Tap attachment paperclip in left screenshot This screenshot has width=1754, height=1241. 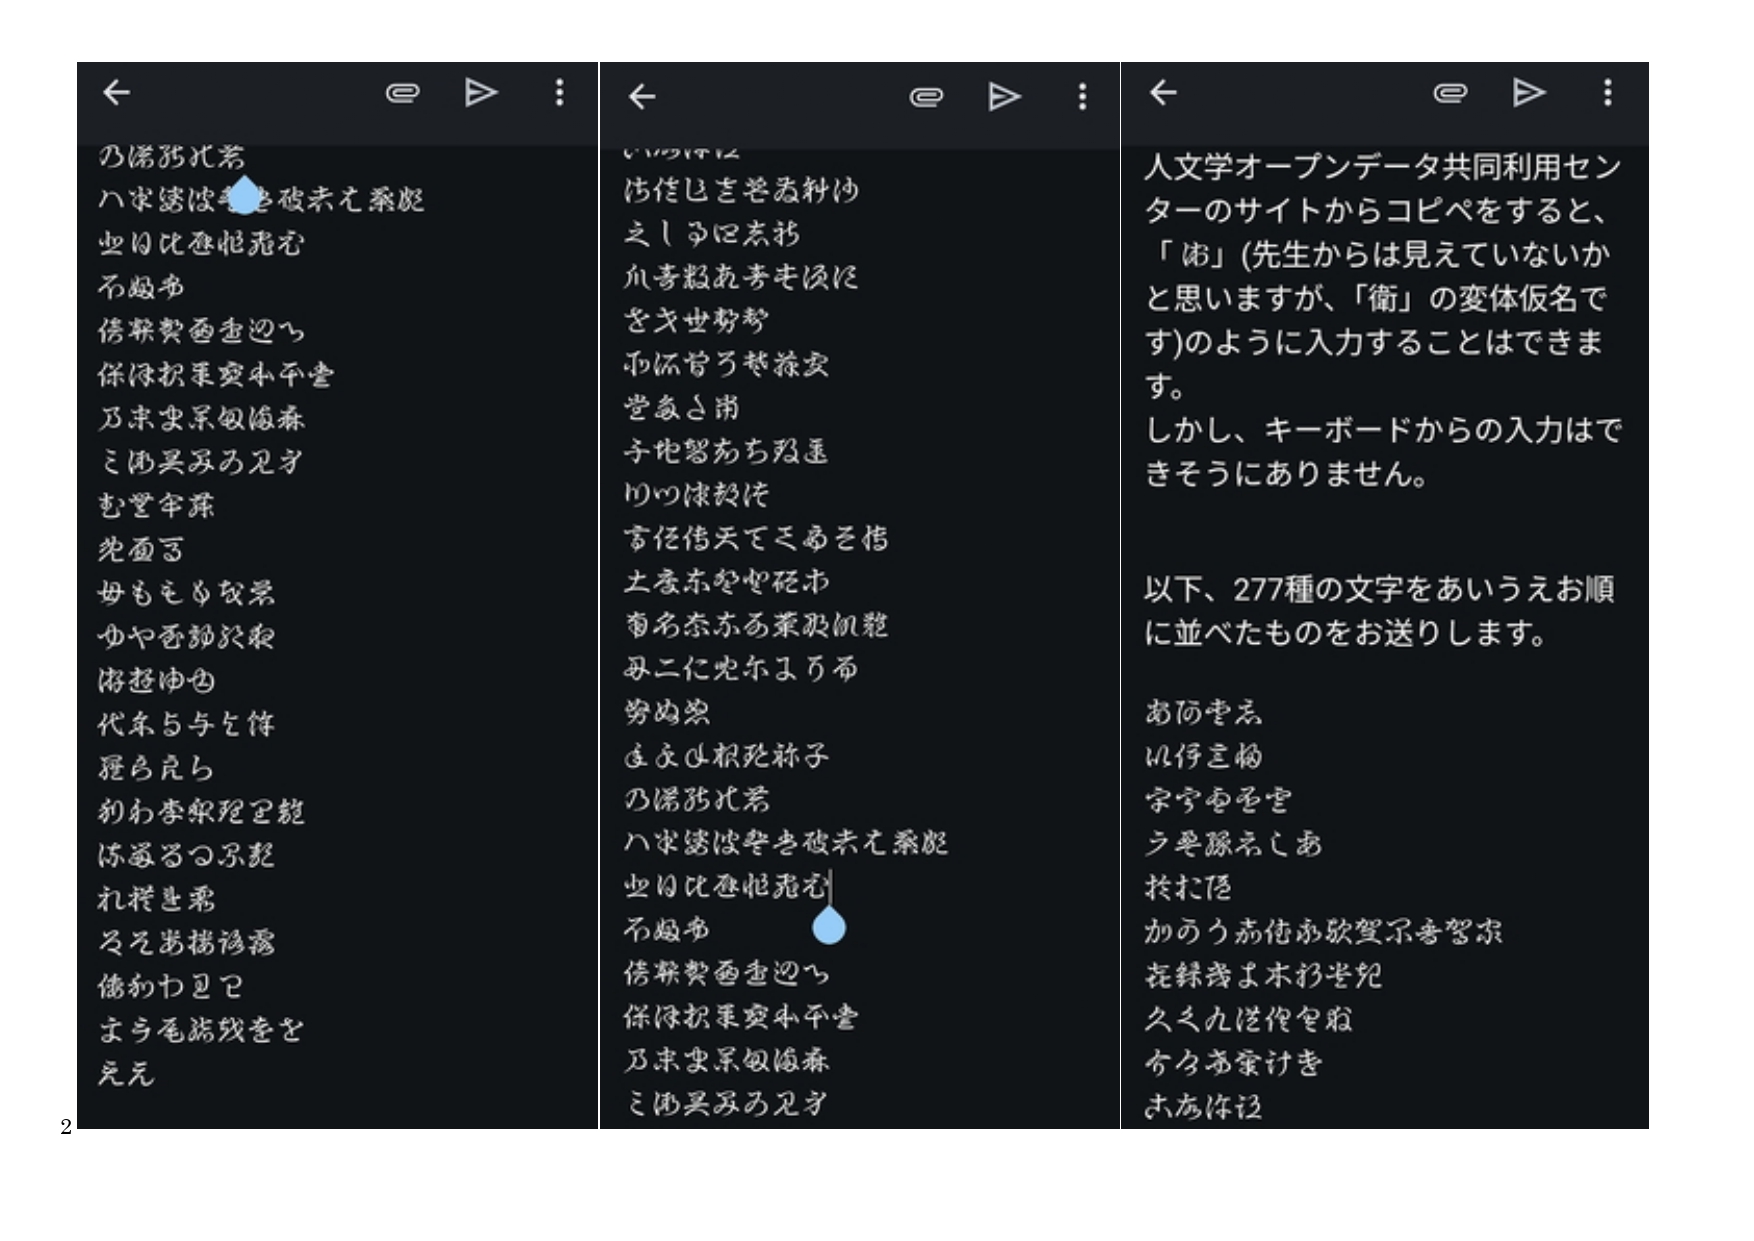point(402,93)
